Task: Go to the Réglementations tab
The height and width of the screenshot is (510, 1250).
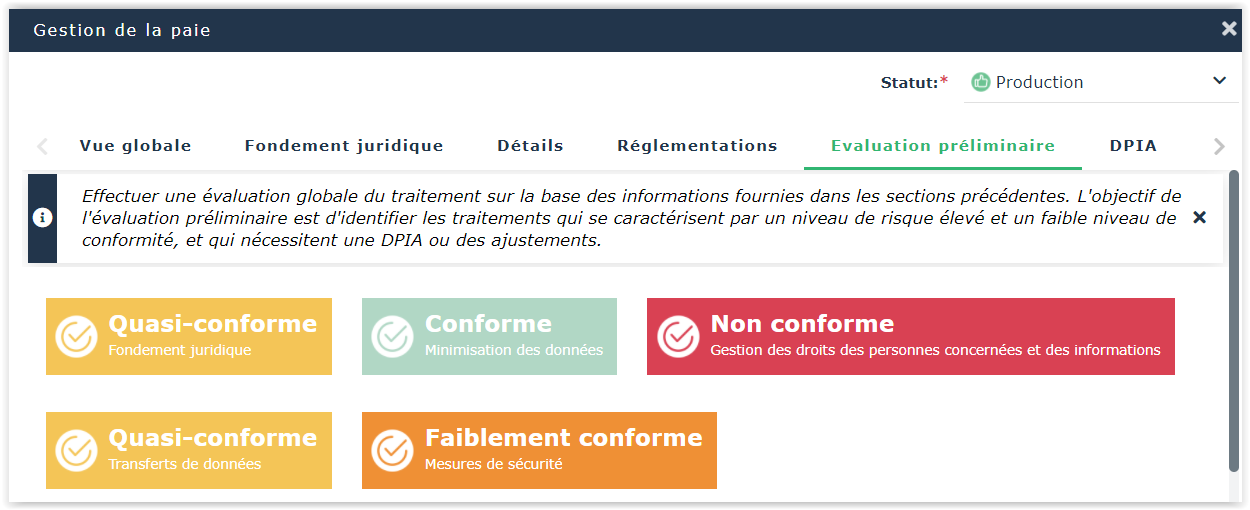Action: point(697,146)
